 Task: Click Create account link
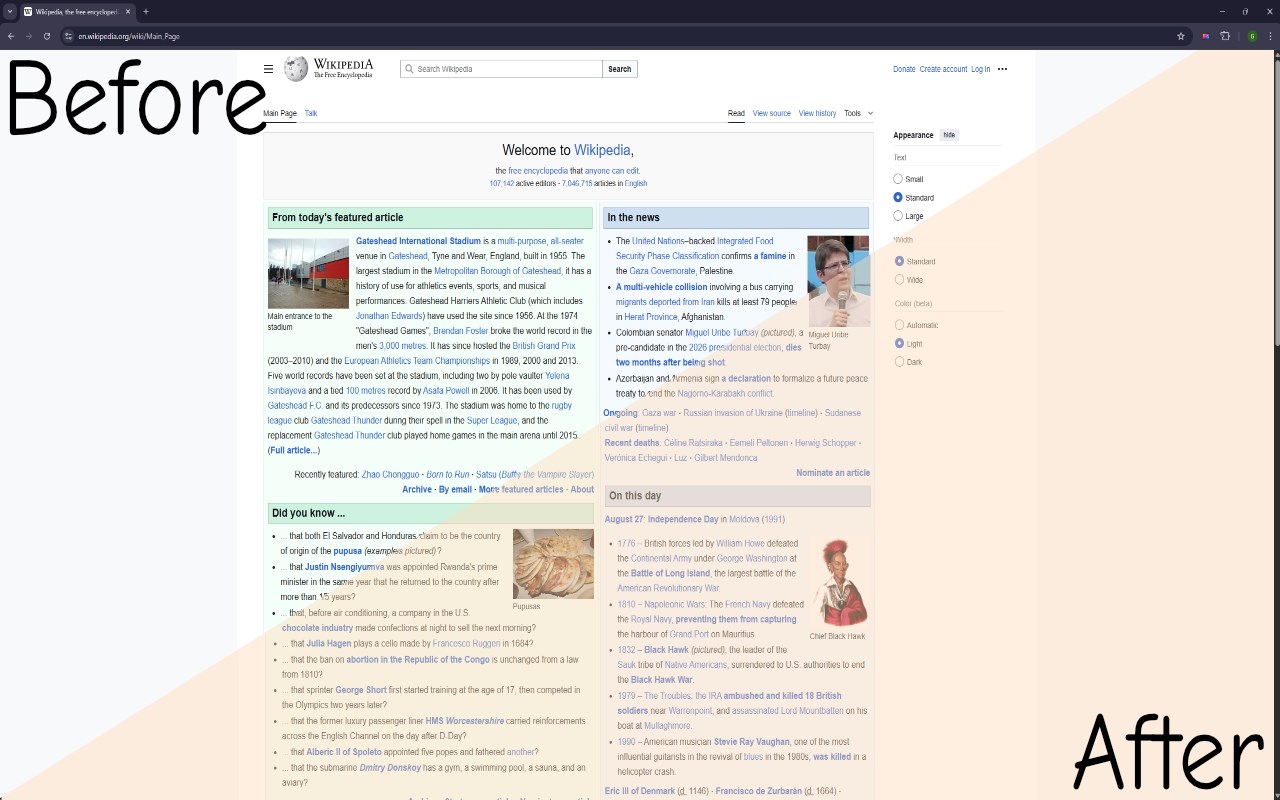943,69
